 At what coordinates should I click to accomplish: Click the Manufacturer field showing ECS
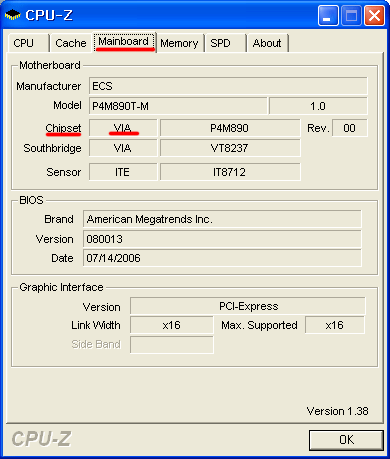click(228, 86)
